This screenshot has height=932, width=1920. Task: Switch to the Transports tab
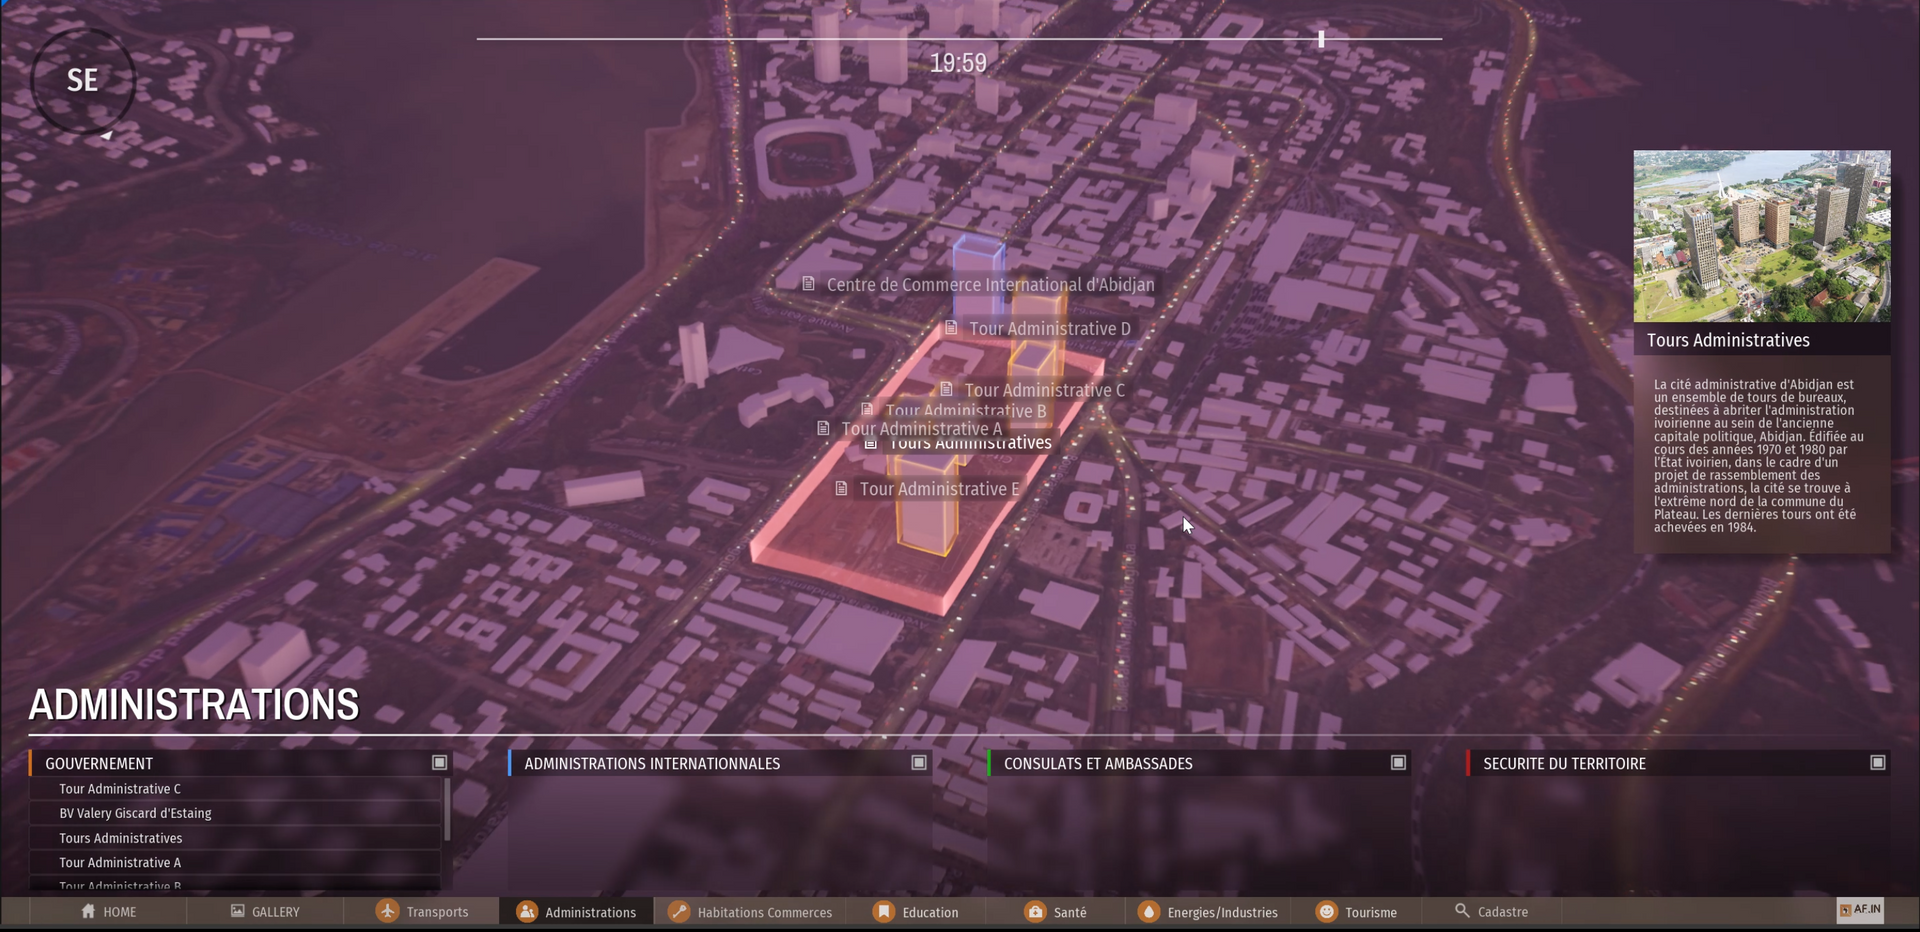click(x=421, y=911)
